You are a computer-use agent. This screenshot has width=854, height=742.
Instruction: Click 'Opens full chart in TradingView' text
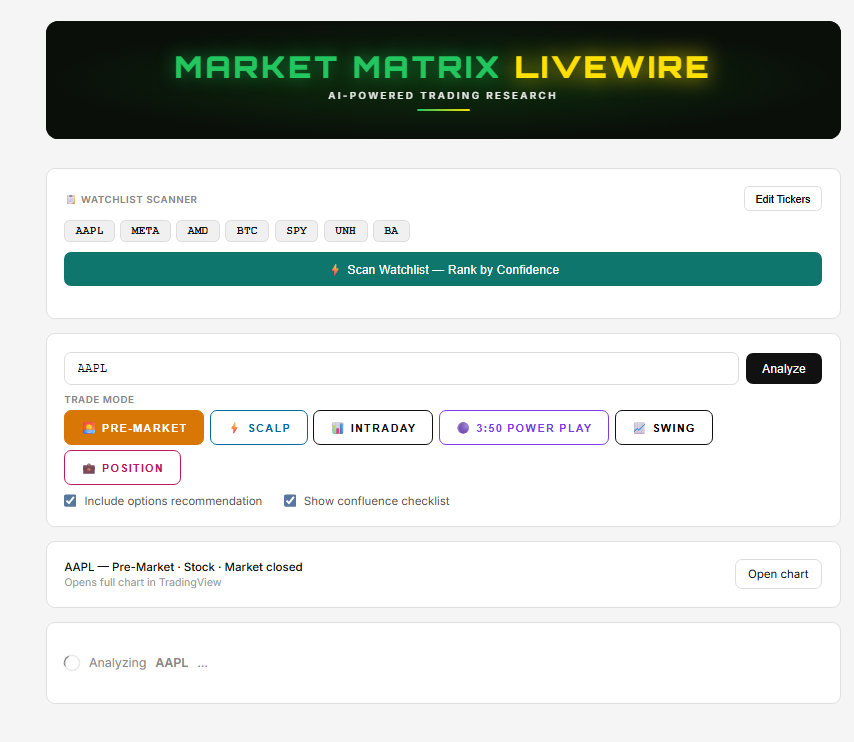[143, 582]
